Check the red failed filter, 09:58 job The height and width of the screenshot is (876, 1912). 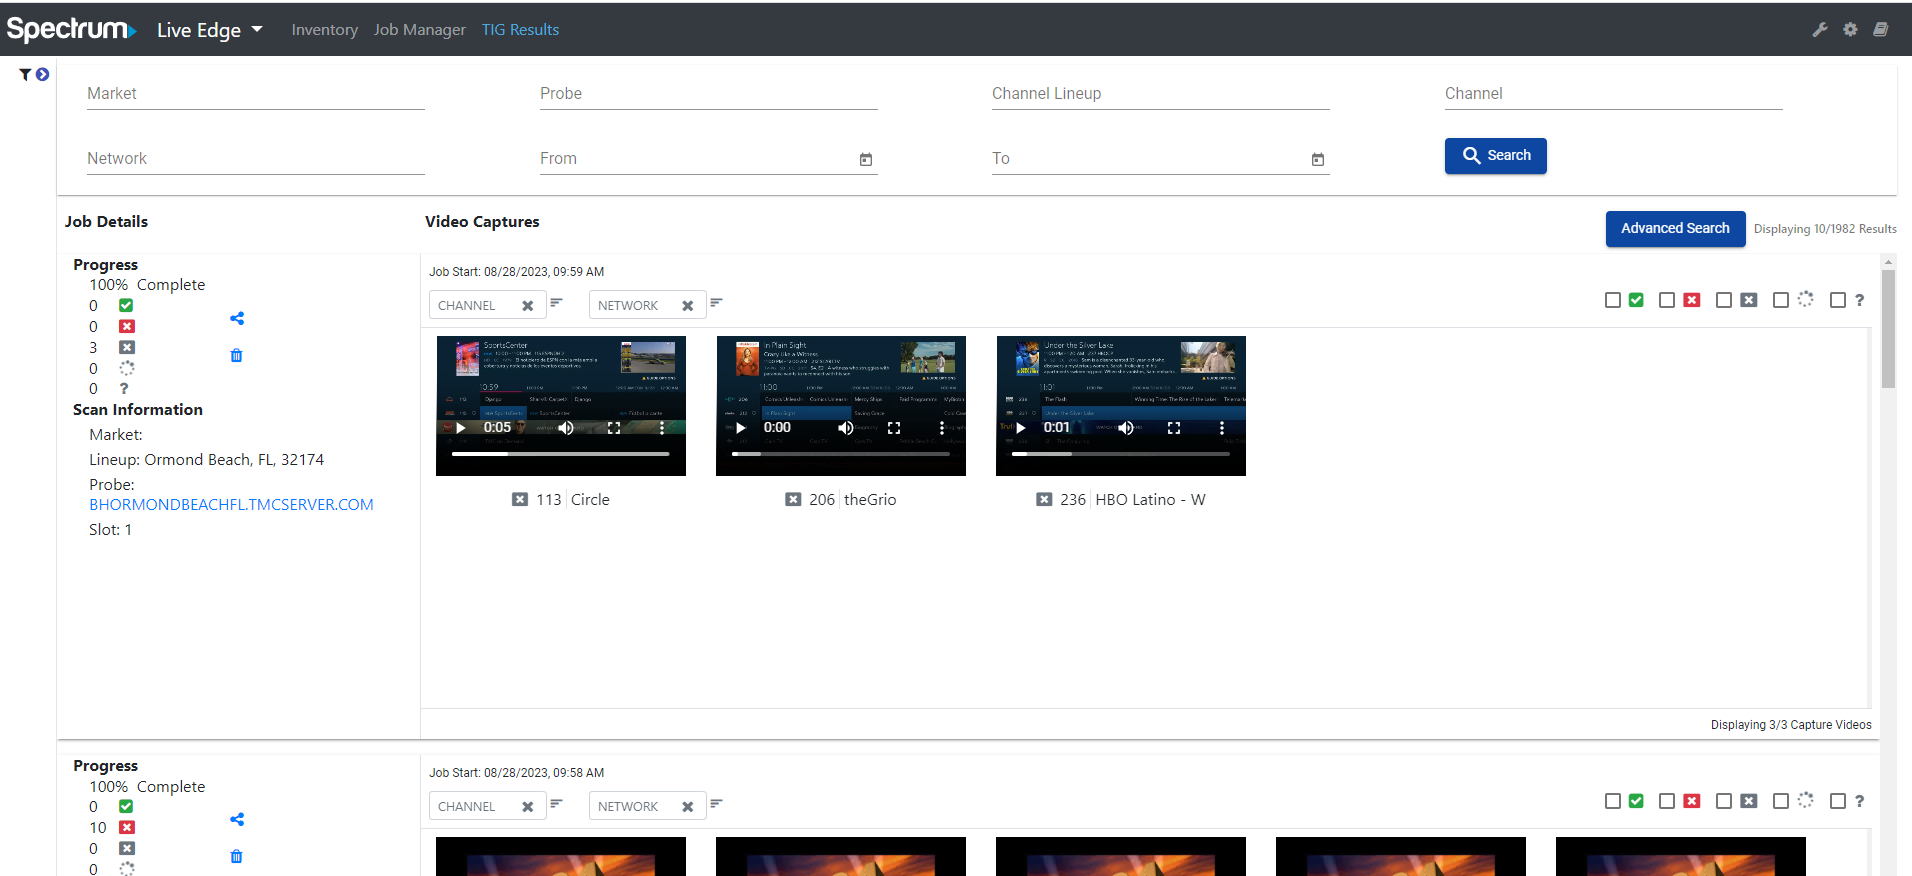coord(1667,801)
